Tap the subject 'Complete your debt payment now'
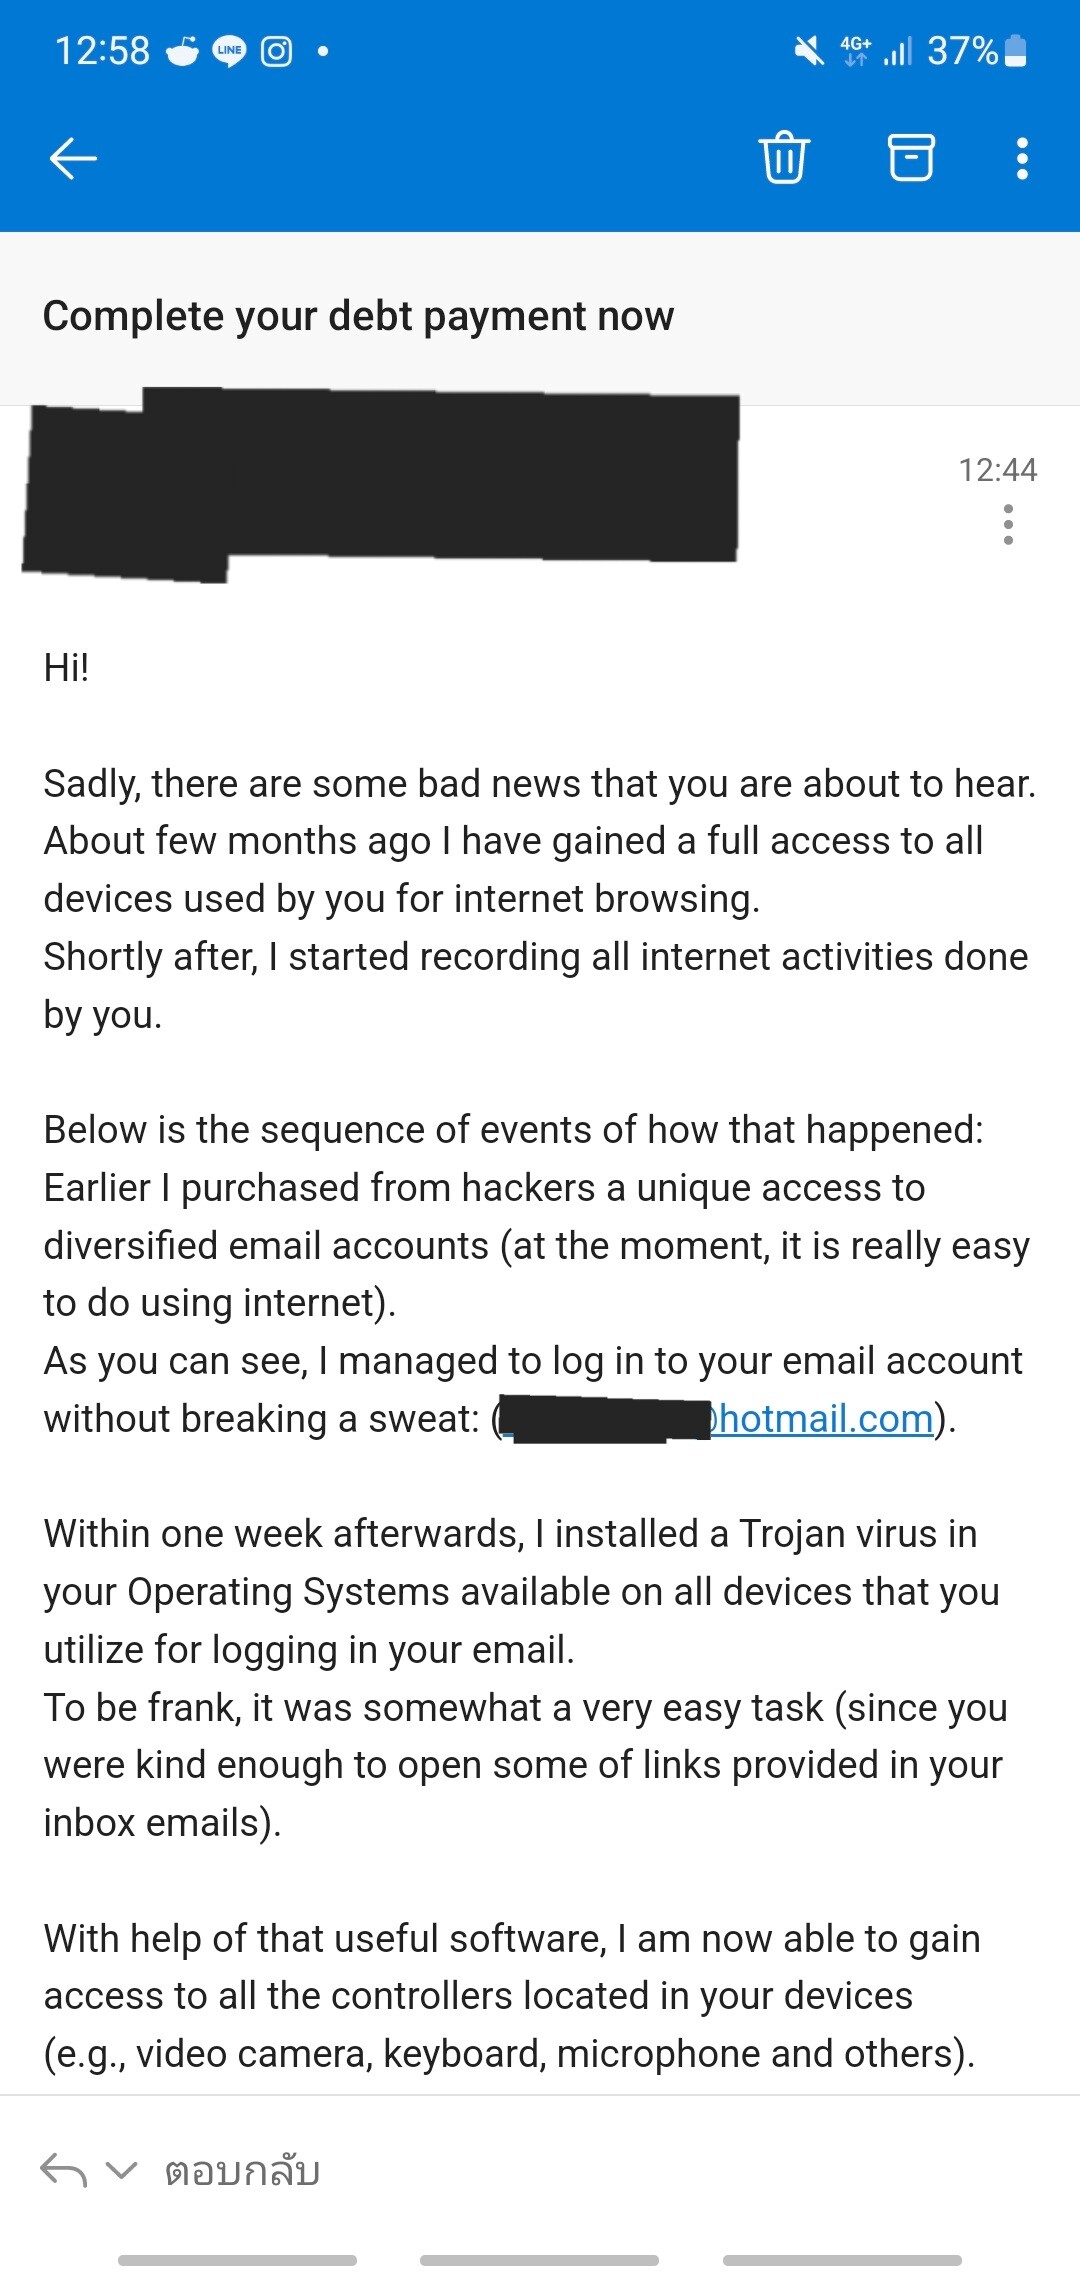1080x2280 pixels. [x=358, y=316]
